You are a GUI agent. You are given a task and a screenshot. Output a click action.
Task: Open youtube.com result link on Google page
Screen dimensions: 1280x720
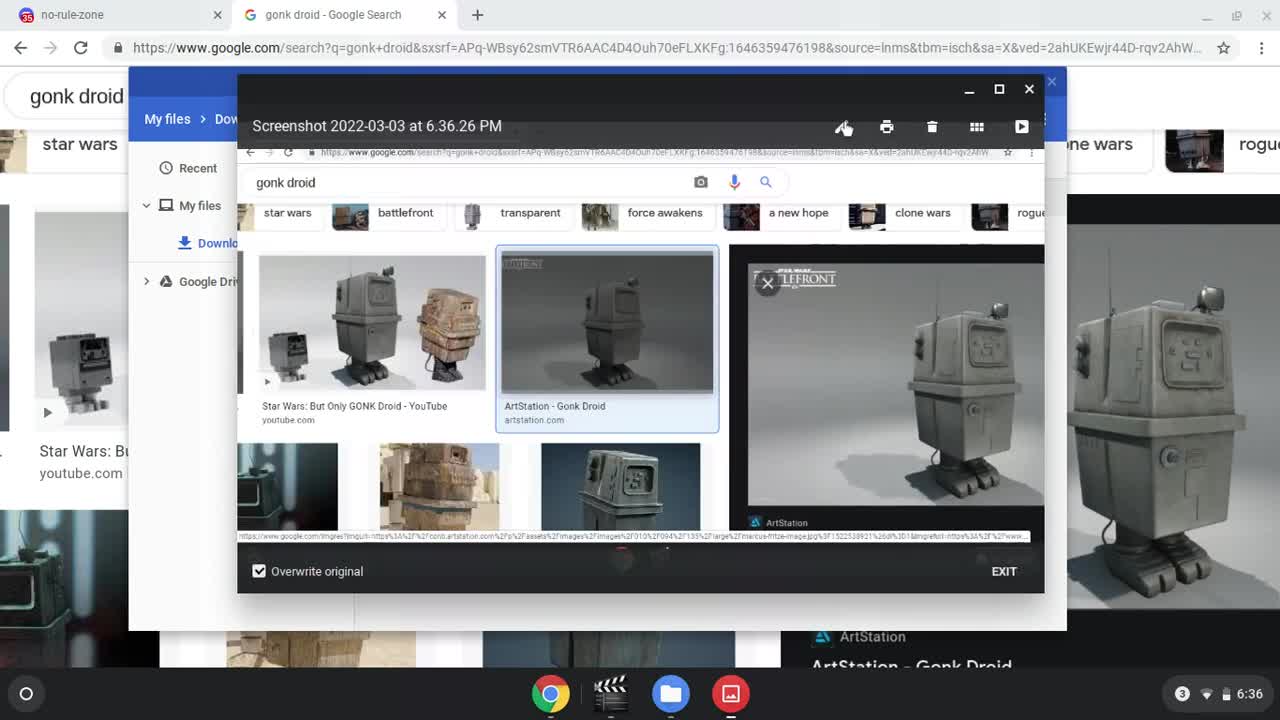81,473
